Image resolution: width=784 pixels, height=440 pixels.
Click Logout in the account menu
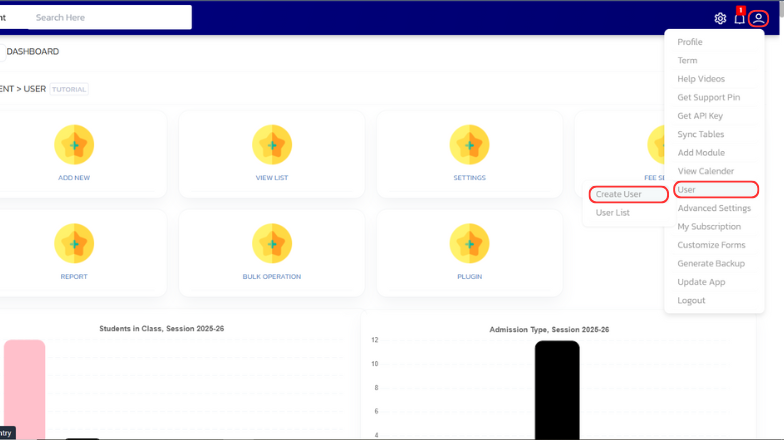[x=691, y=301]
